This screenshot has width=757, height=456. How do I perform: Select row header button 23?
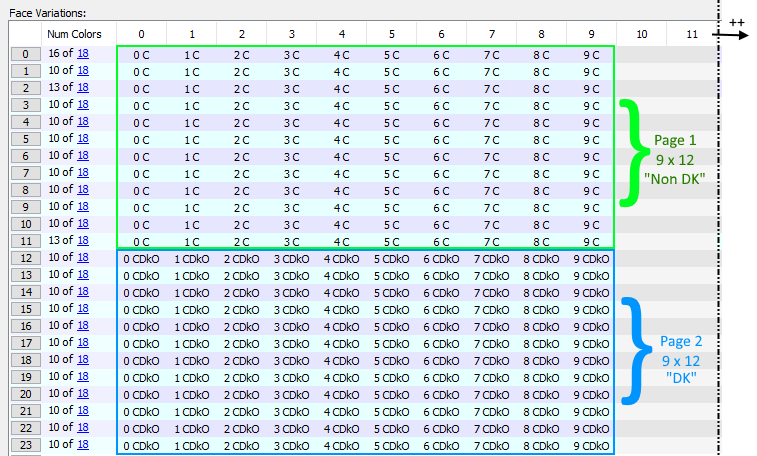click(24, 445)
